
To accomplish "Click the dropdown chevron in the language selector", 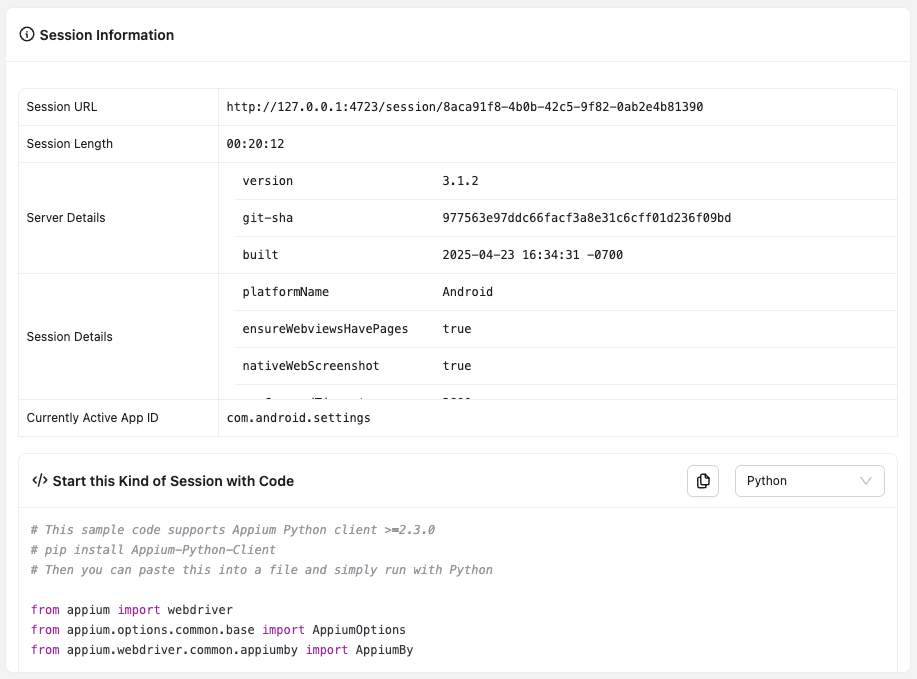I will [x=867, y=481].
